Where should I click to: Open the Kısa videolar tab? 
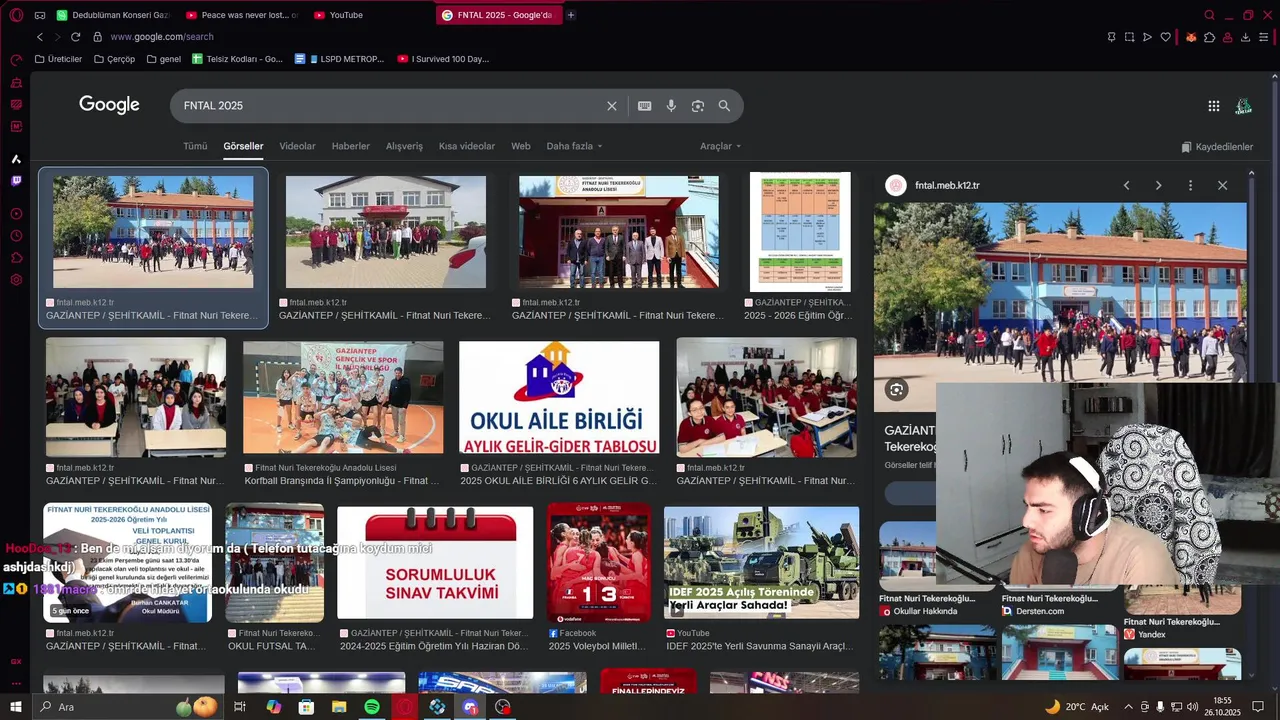(466, 146)
